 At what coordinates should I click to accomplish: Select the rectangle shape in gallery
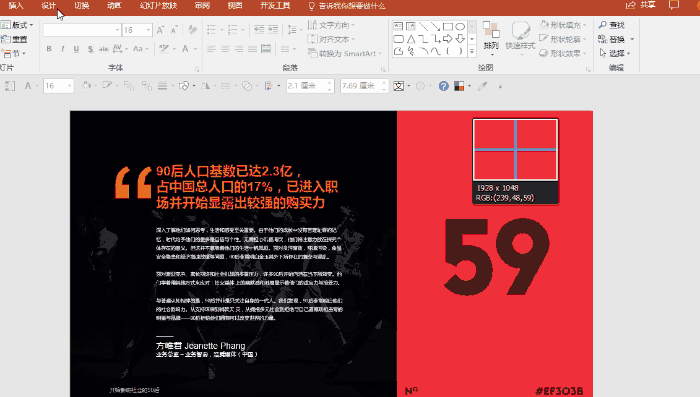click(448, 26)
